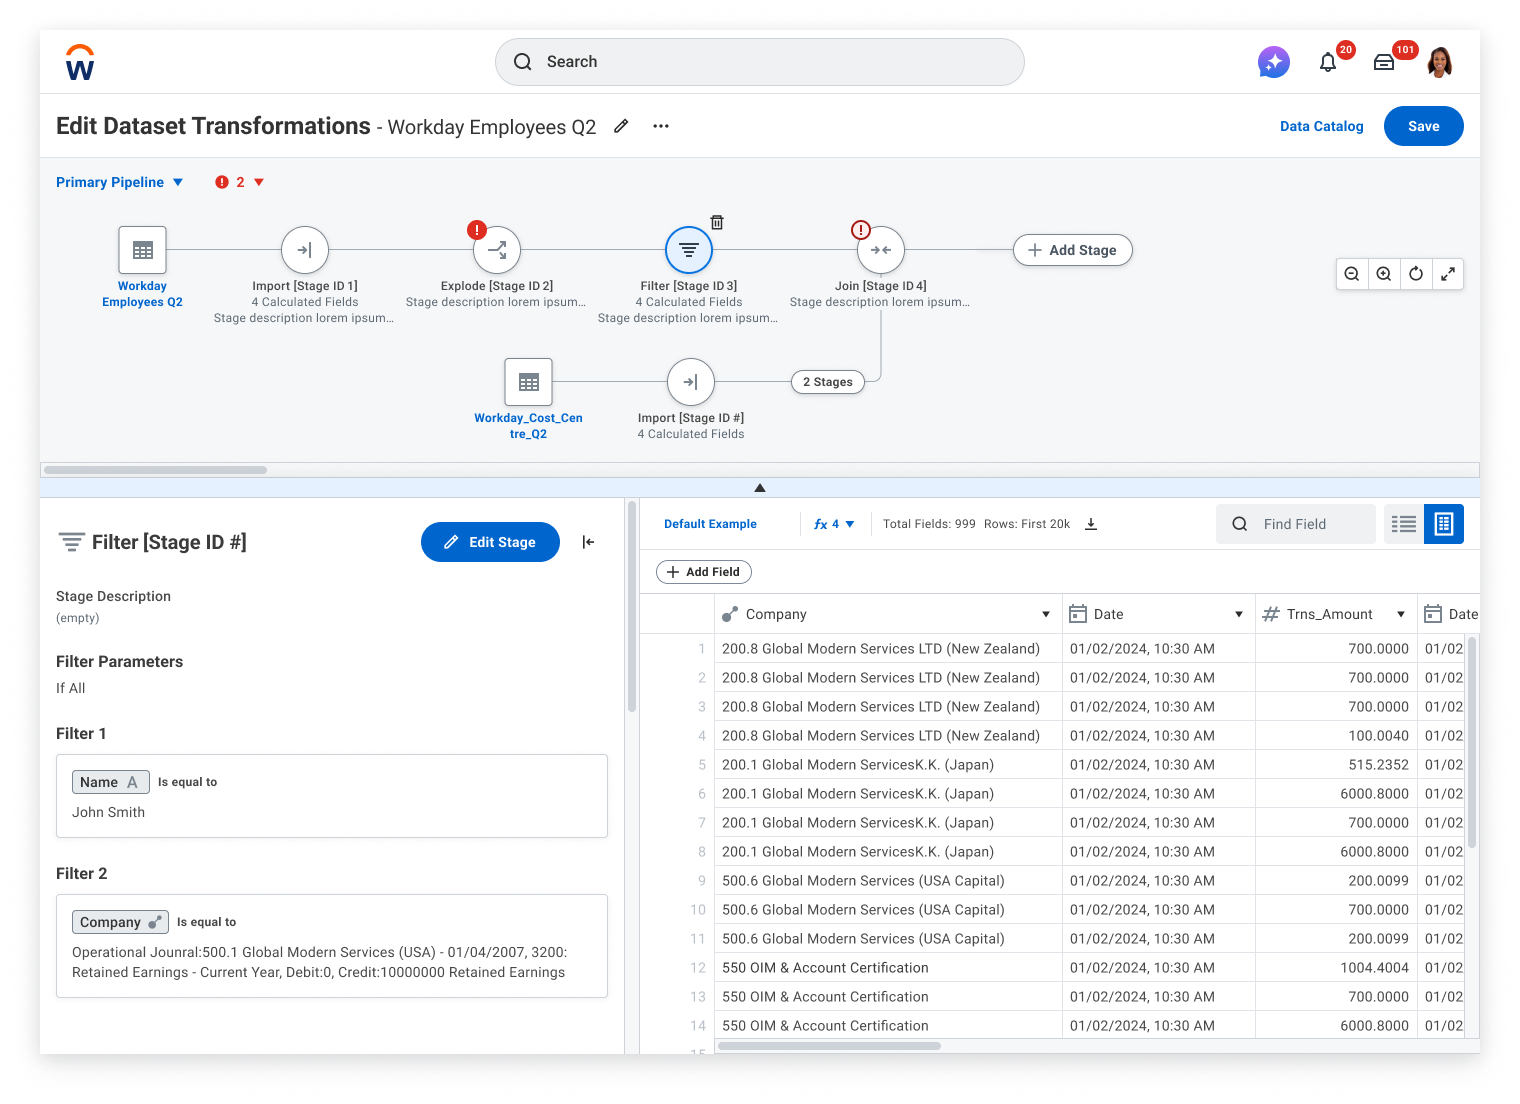Select the Japan company cell in row 5
Viewport: 1520px width, 1104px height.
[888, 764]
